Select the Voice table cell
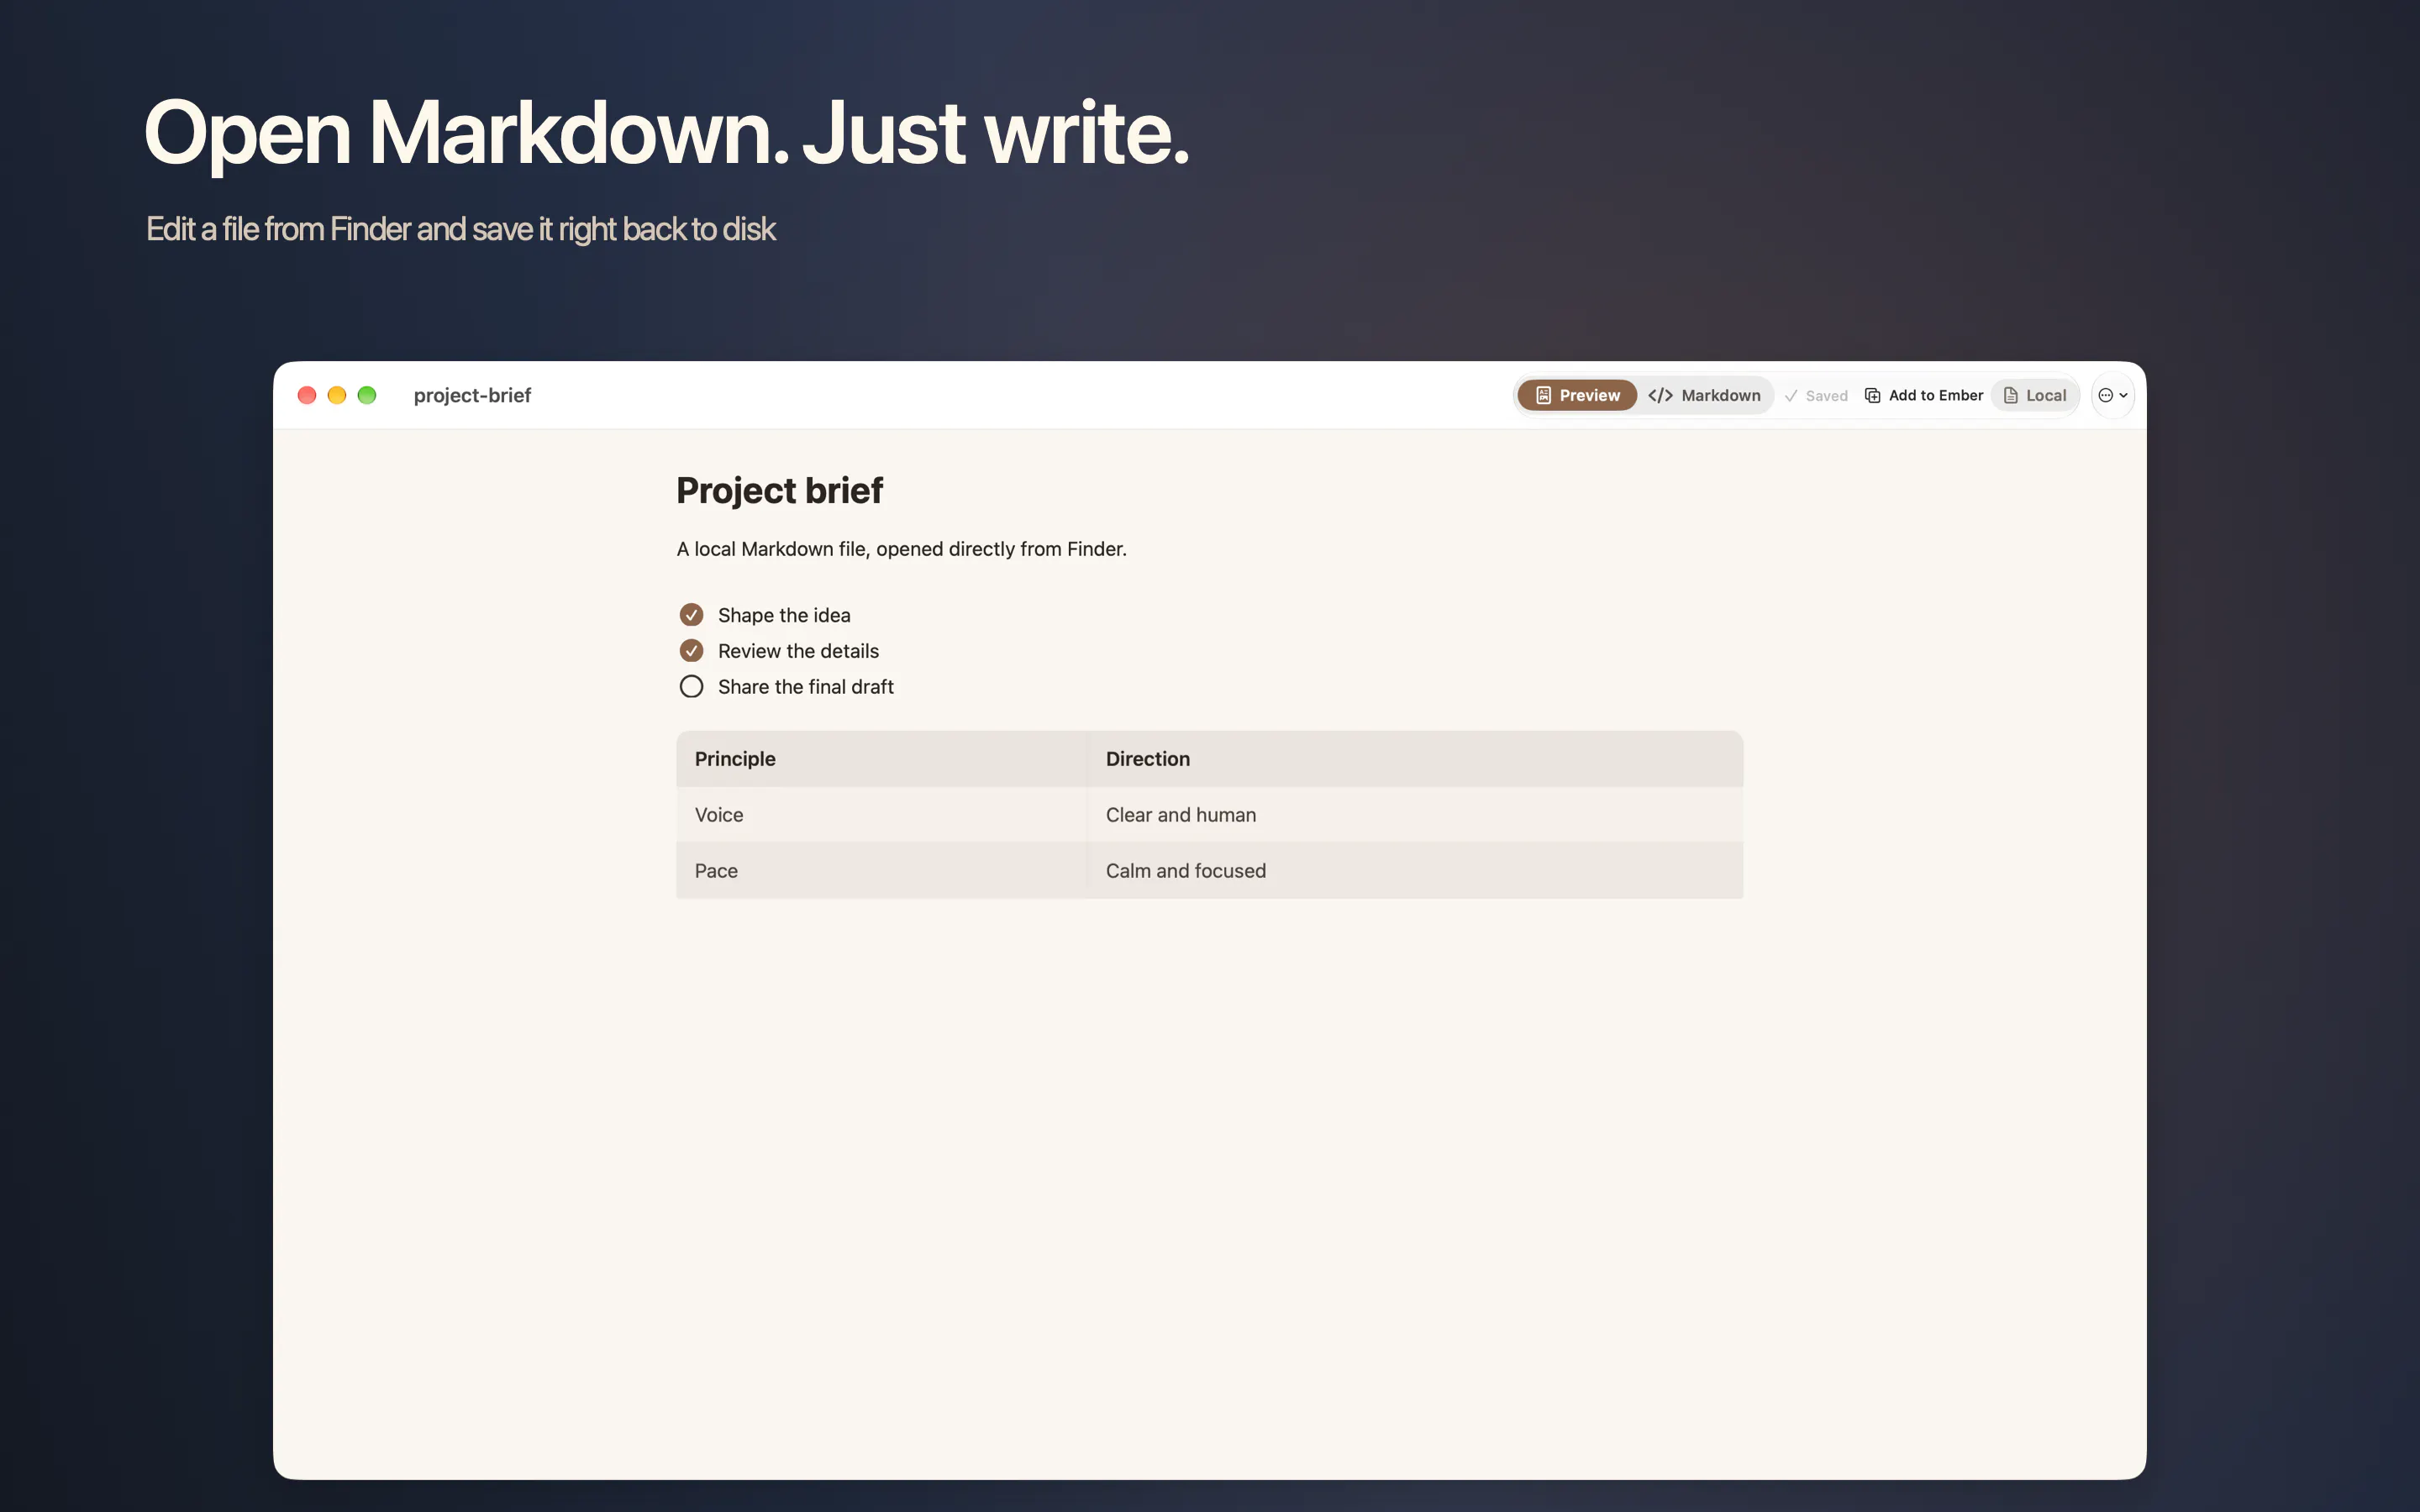 [x=881, y=815]
